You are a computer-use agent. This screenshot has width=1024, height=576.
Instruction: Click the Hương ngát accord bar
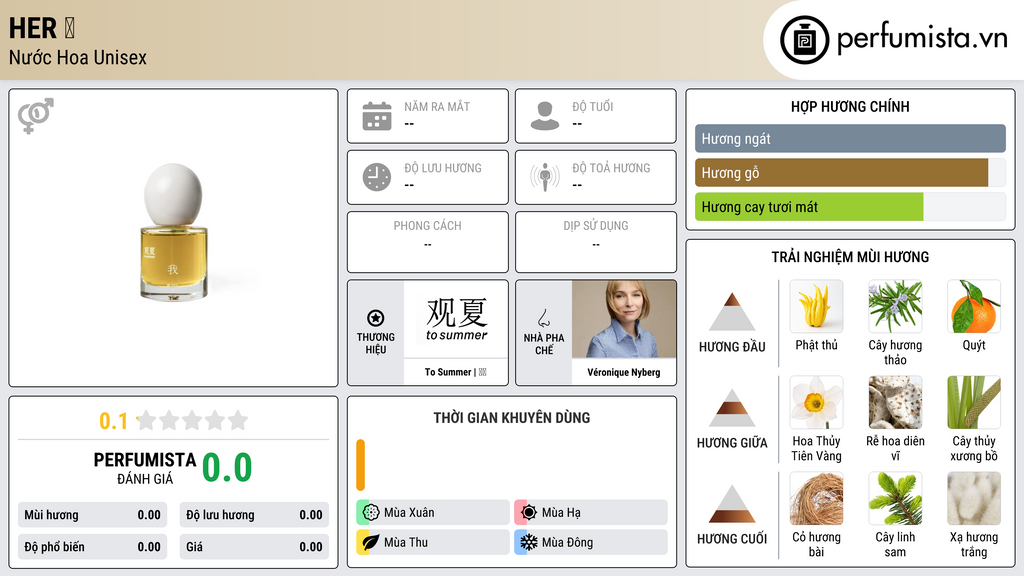[850, 138]
